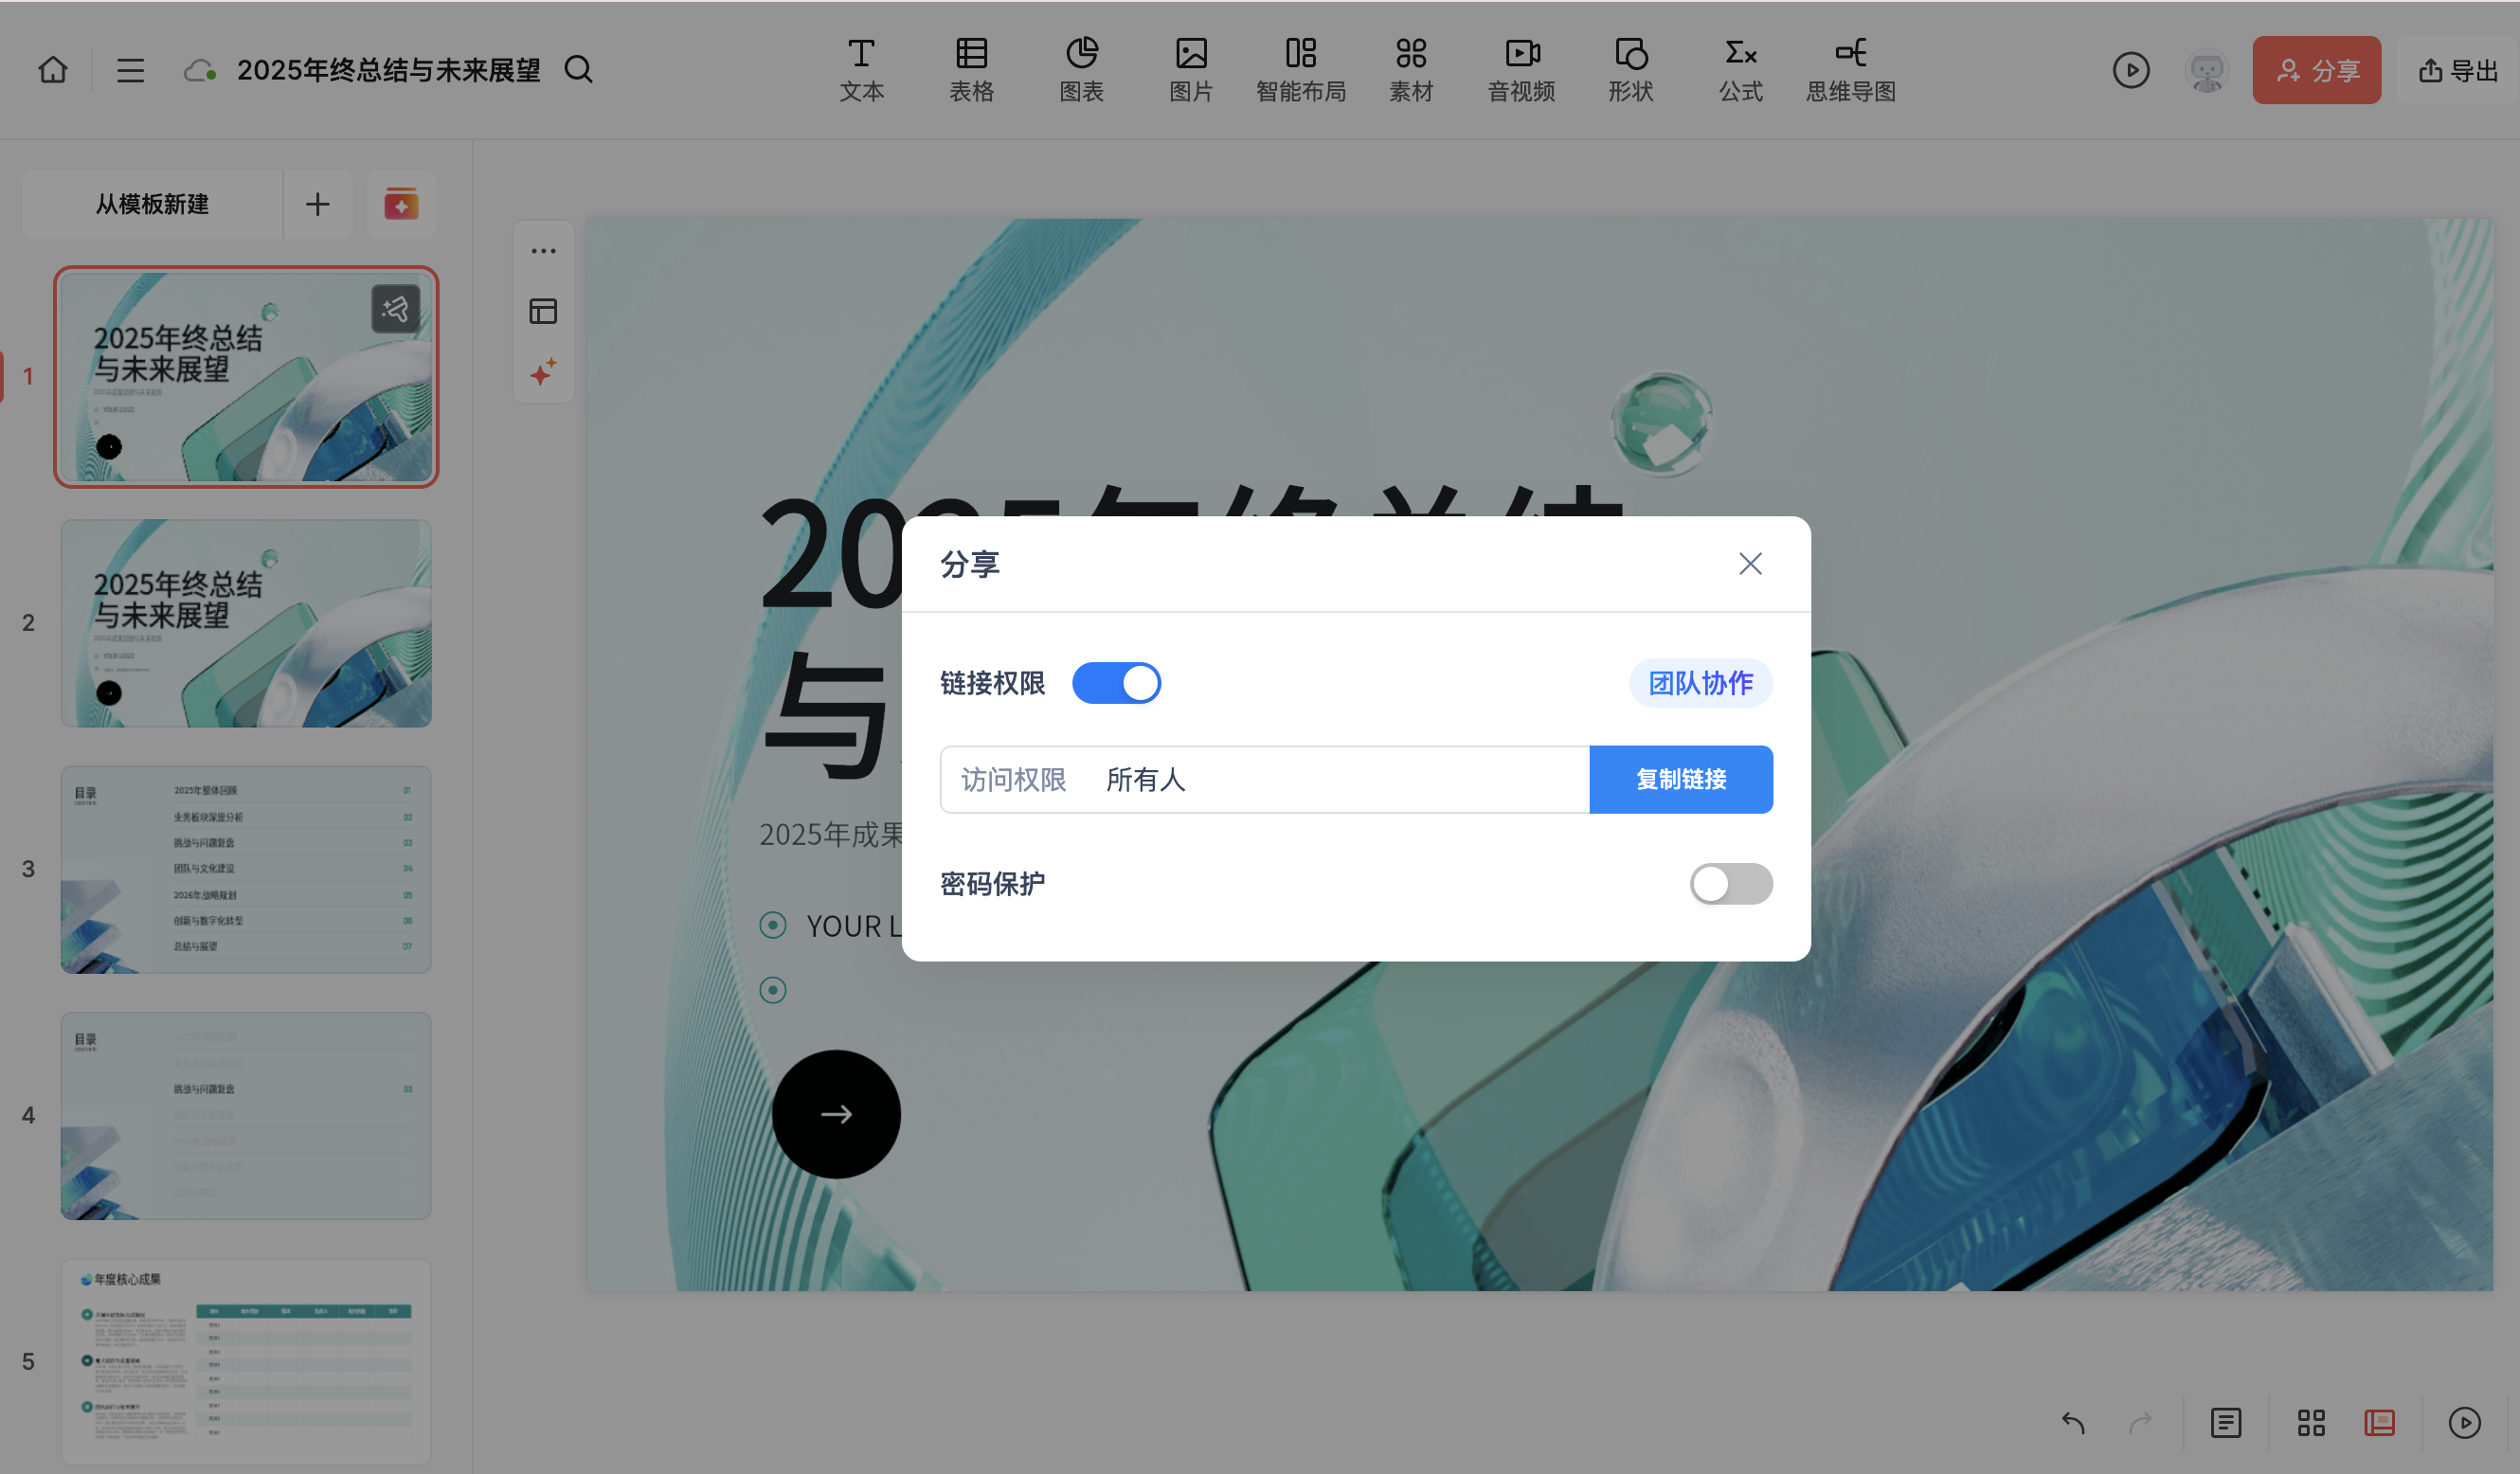Enable the 密码保护 password protection switch
This screenshot has width=2520, height=1474.
pyautogui.click(x=1730, y=884)
